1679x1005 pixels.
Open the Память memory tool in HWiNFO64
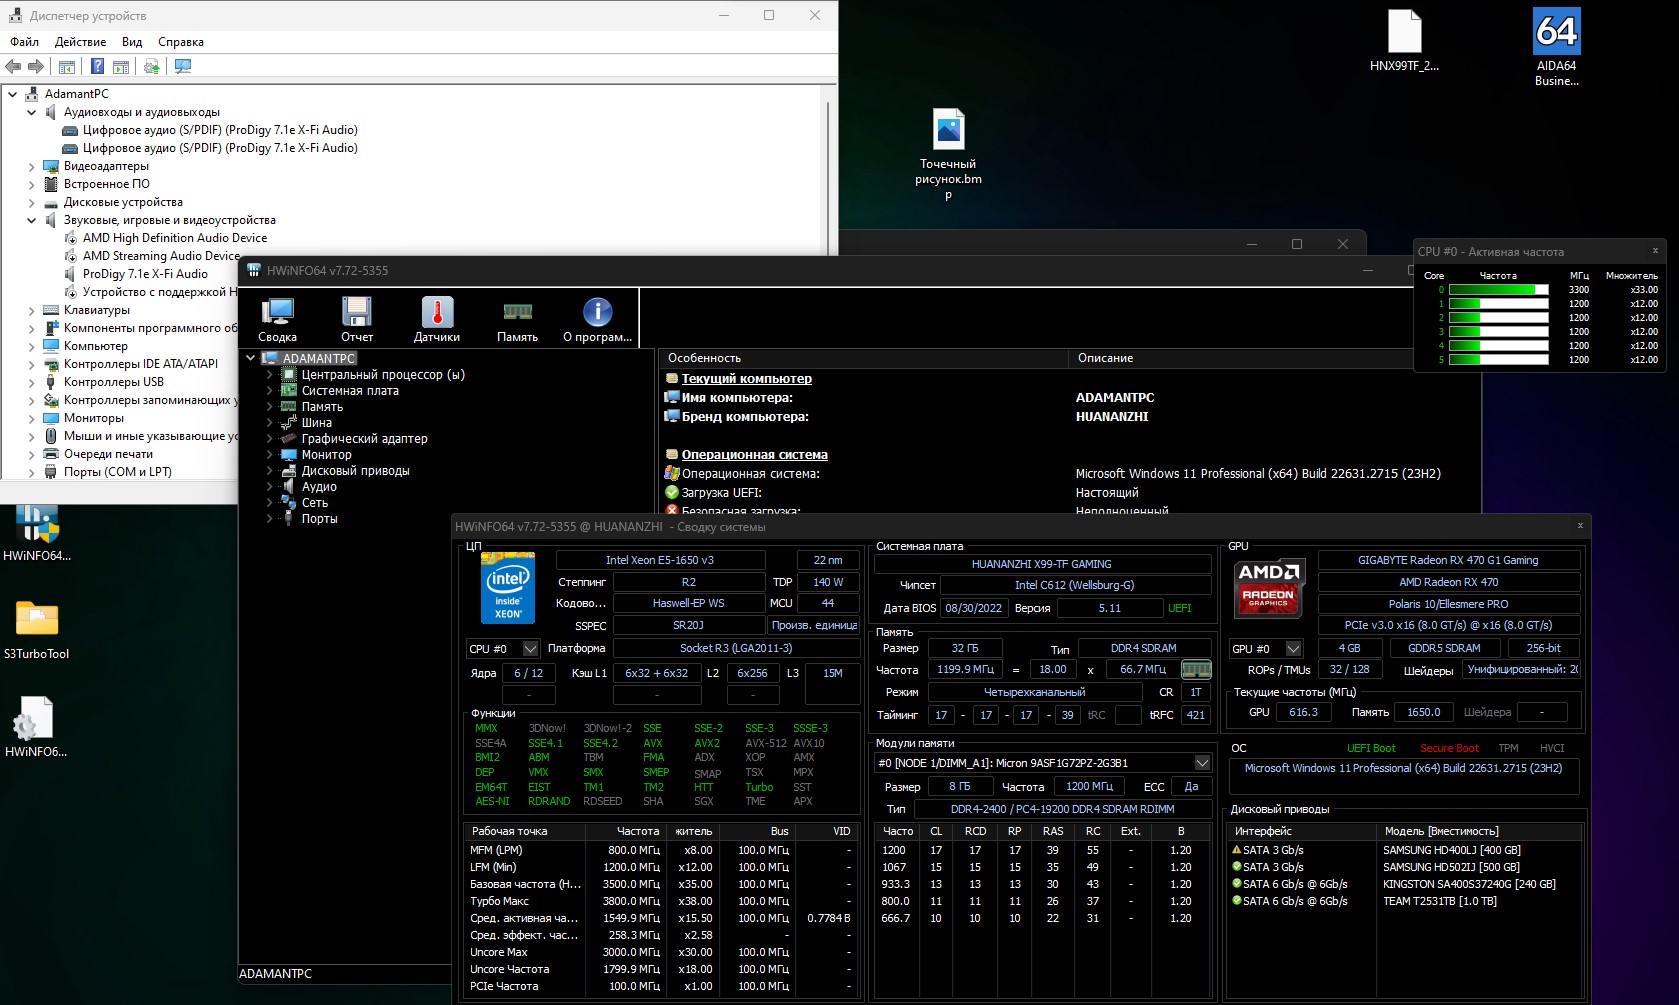517,320
